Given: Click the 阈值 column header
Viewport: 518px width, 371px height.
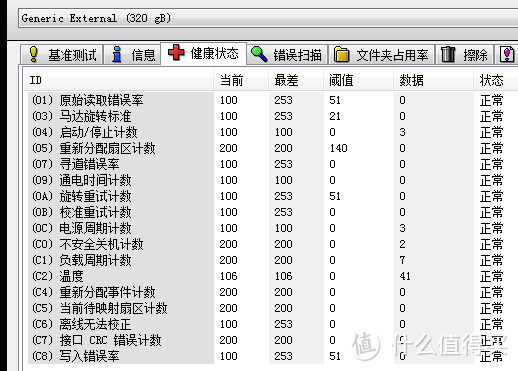Looking at the screenshot, I should point(358,80).
